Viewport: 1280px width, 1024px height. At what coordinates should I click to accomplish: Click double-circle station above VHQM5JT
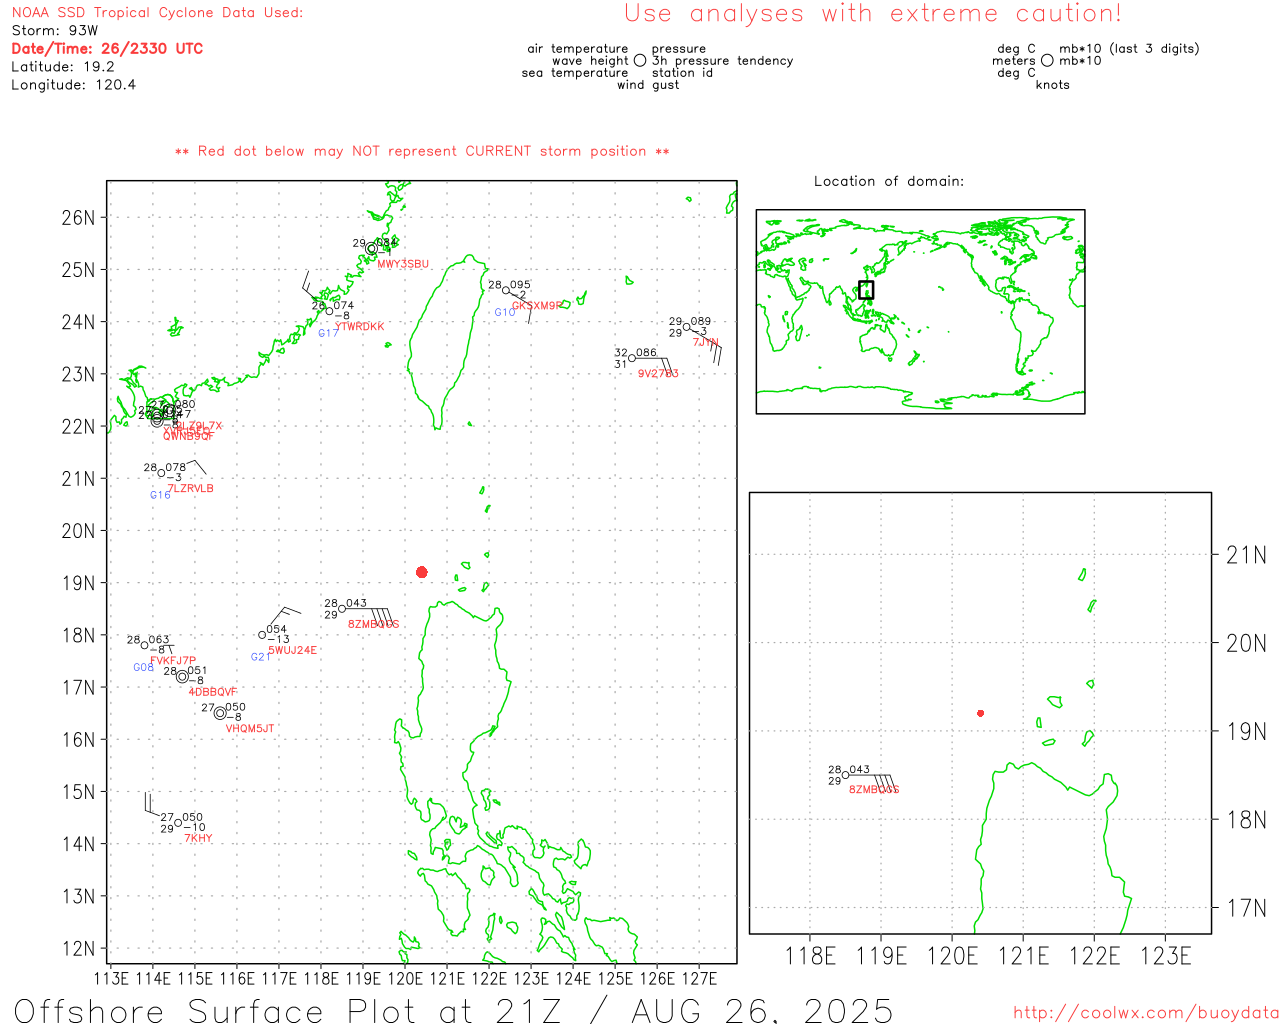220,713
